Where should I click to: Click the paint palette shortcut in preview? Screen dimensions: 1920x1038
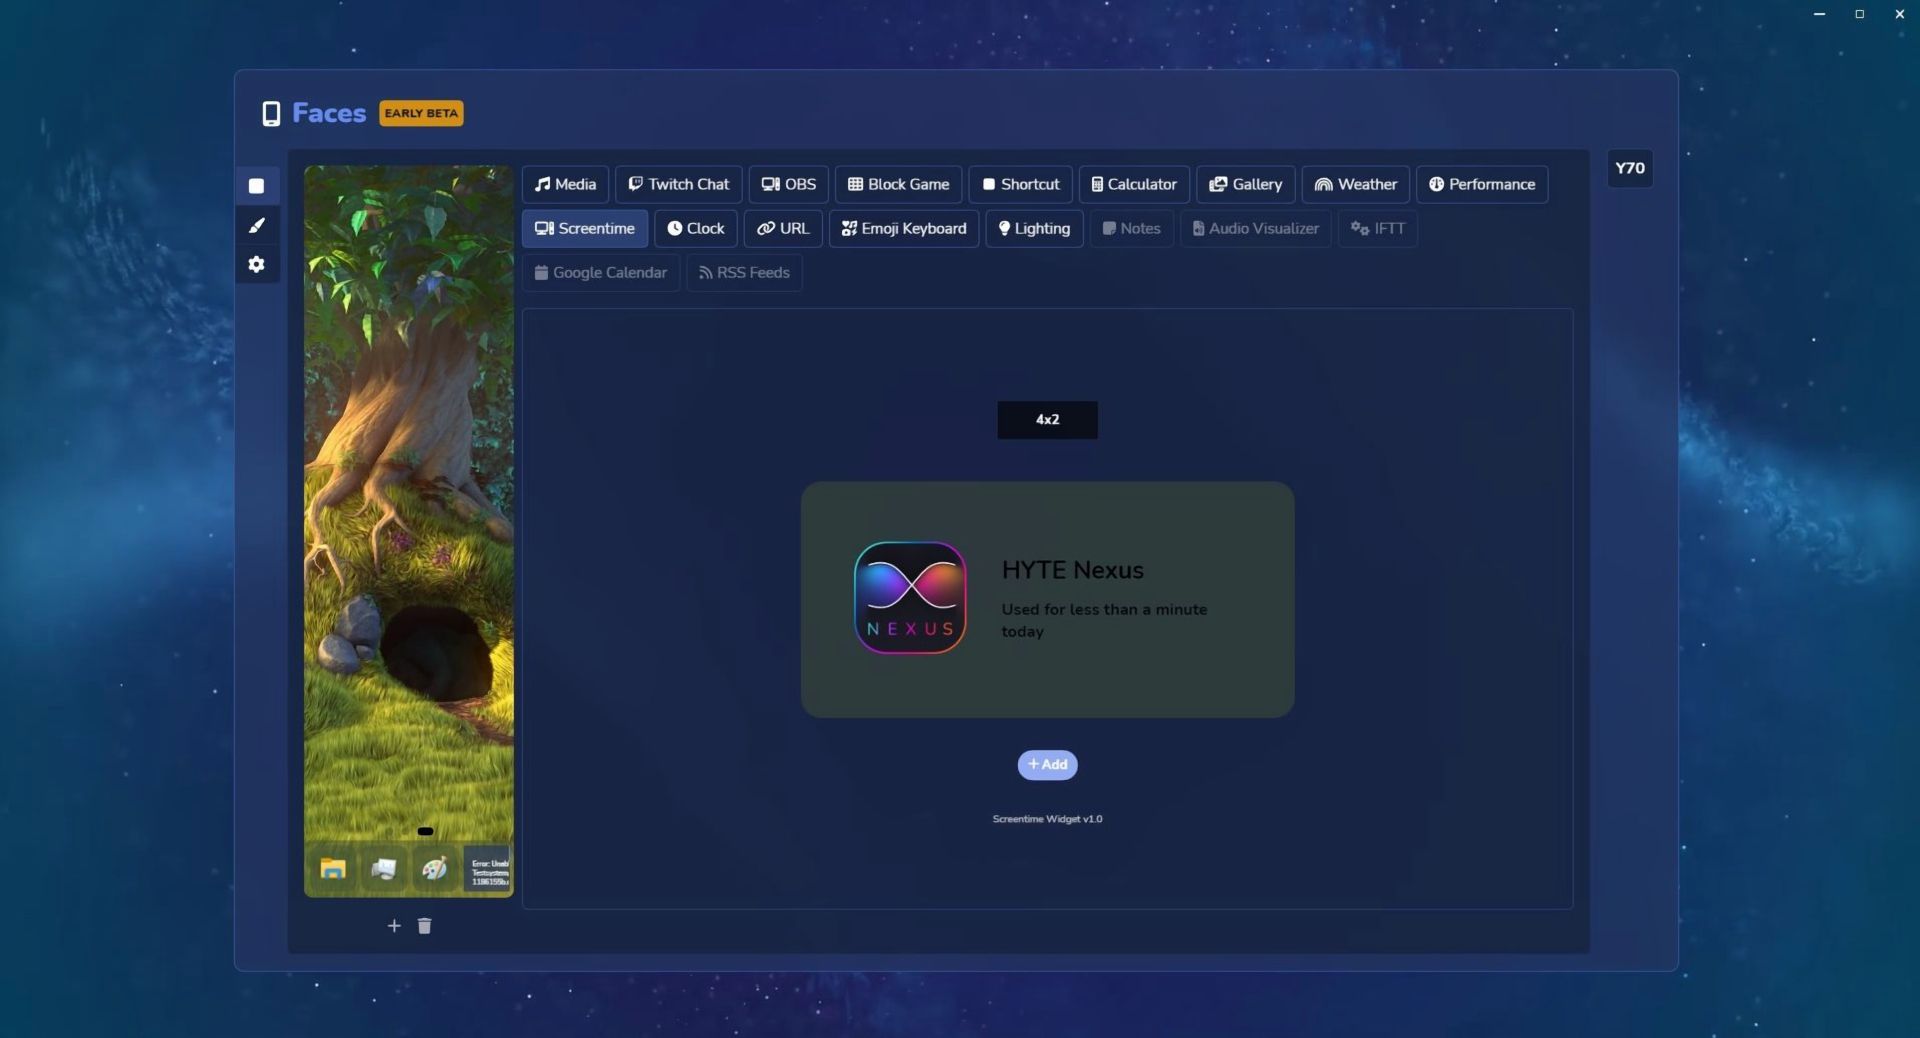(x=434, y=868)
